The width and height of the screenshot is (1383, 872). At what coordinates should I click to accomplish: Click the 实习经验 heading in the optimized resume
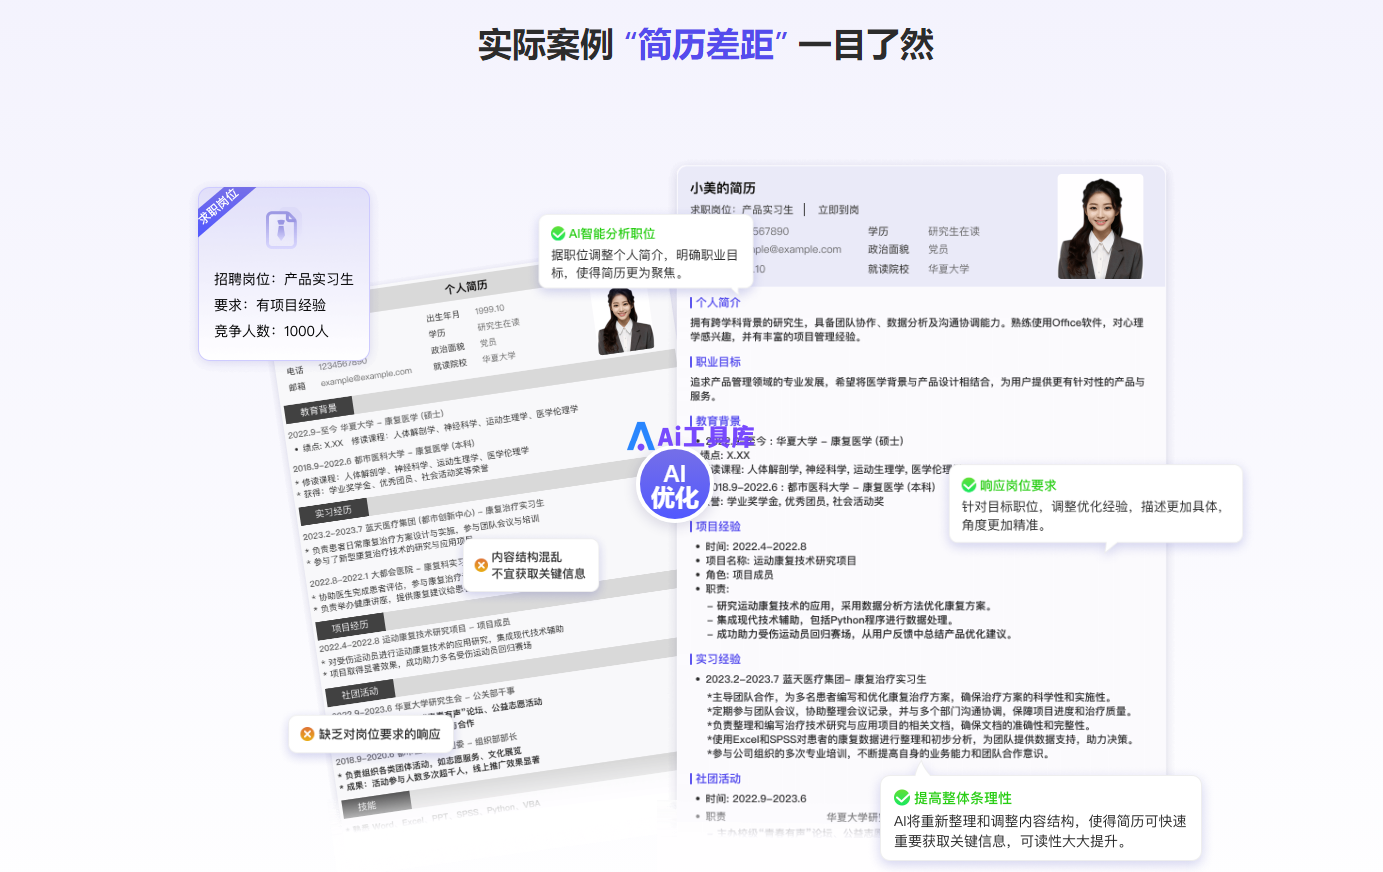coord(718,659)
